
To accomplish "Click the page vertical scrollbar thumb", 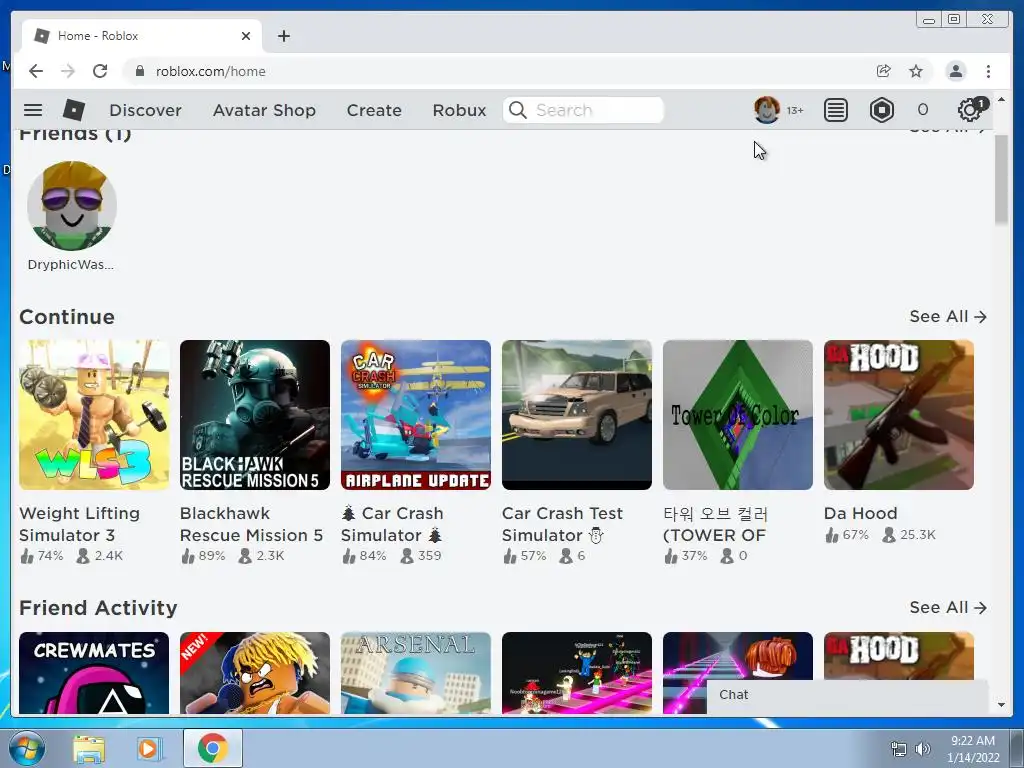I will [1001, 180].
